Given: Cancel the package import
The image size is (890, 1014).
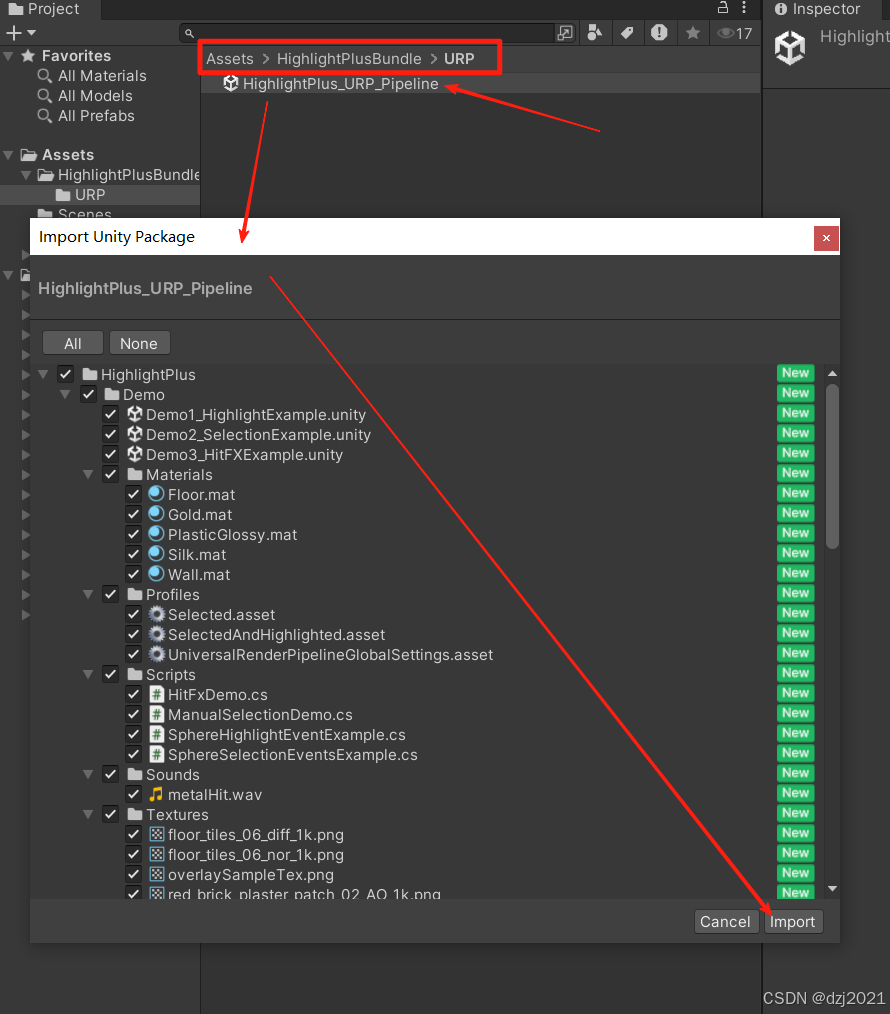Looking at the screenshot, I should coord(725,922).
